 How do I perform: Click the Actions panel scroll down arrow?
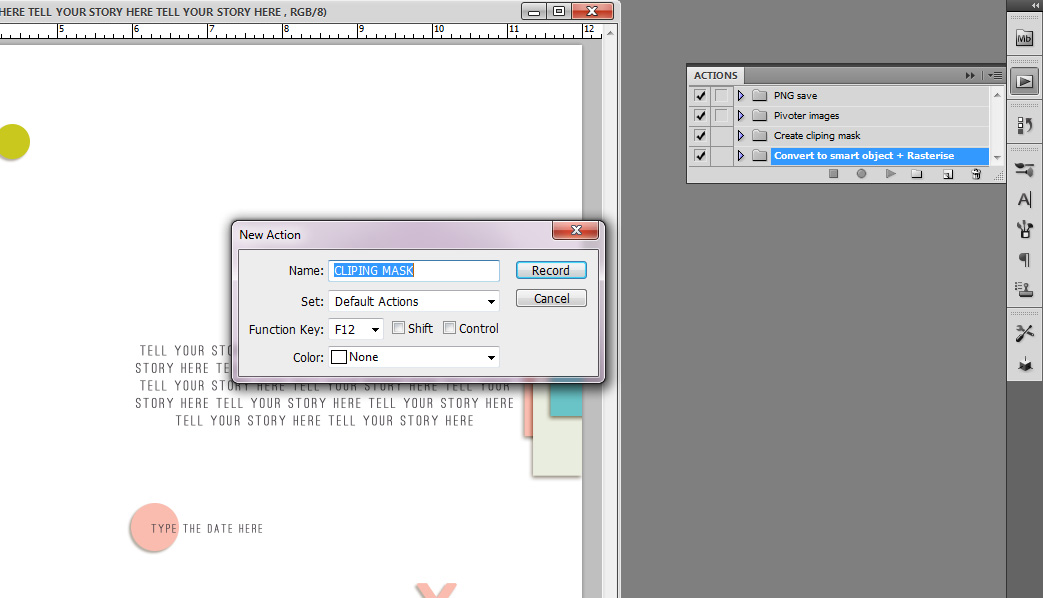pyautogui.click(x=997, y=158)
